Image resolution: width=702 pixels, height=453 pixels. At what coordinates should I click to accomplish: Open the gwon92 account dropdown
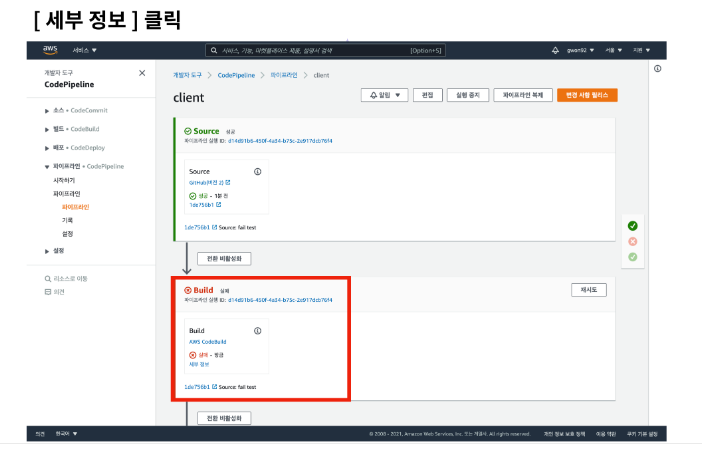coord(580,50)
